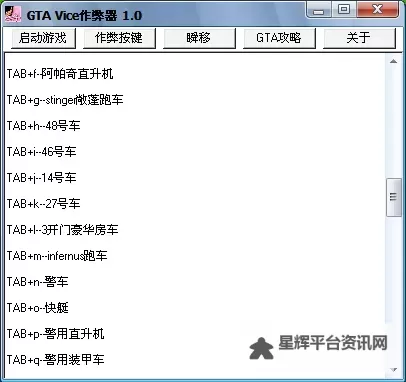The image size is (406, 382).
Task: Select the TAB+n 警车 line
Action: click(x=37, y=282)
